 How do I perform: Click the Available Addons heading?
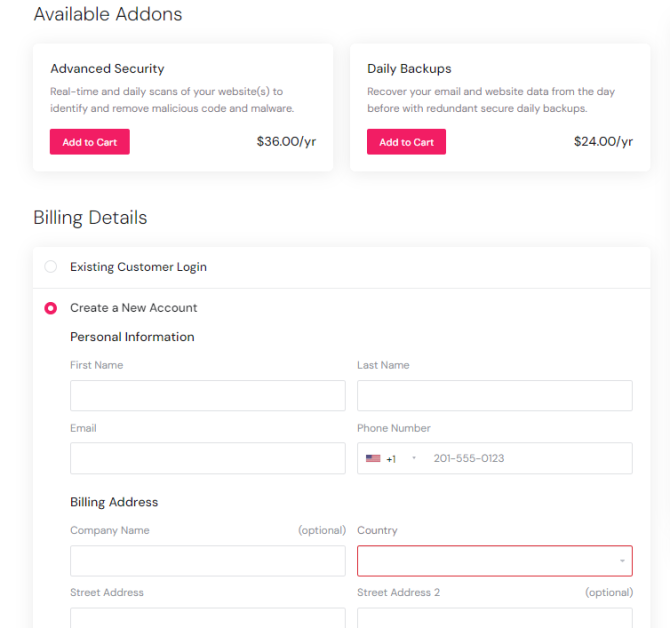coord(108,15)
